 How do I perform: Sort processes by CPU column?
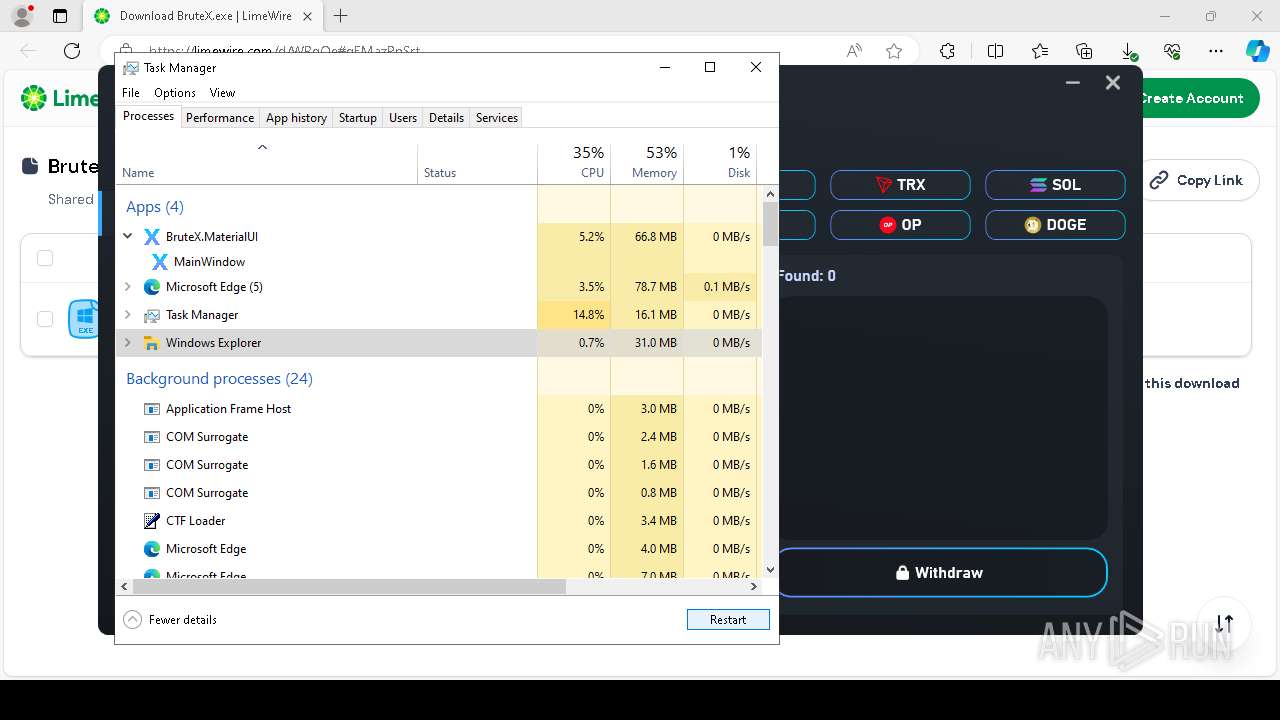[x=574, y=164]
